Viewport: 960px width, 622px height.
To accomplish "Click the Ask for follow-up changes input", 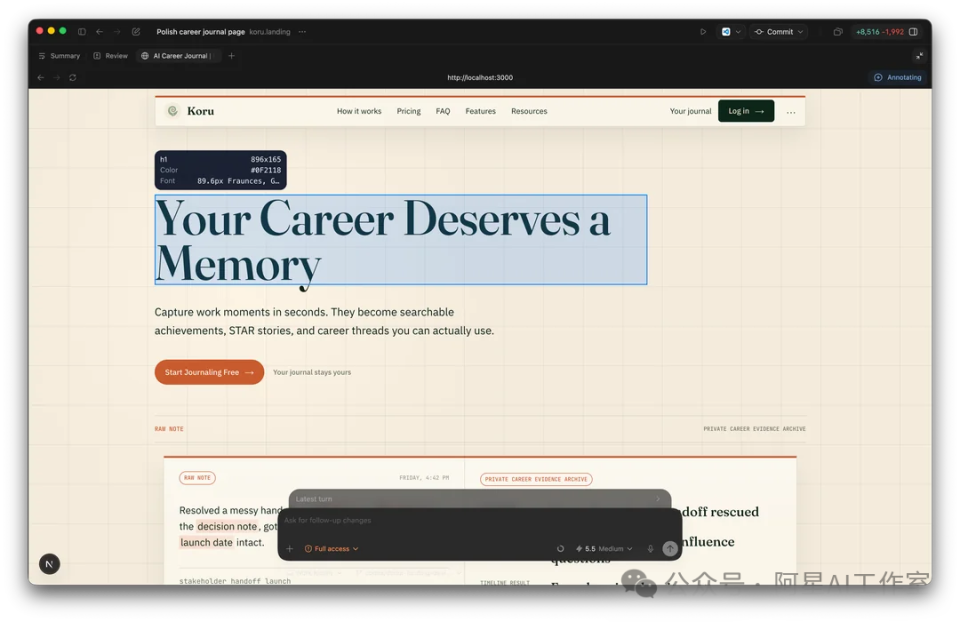I will 479,520.
